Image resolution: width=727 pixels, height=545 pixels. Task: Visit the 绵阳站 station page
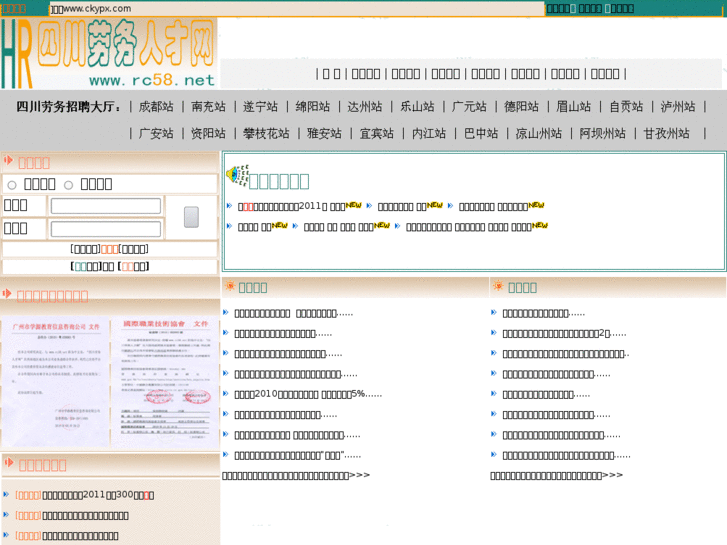312,107
